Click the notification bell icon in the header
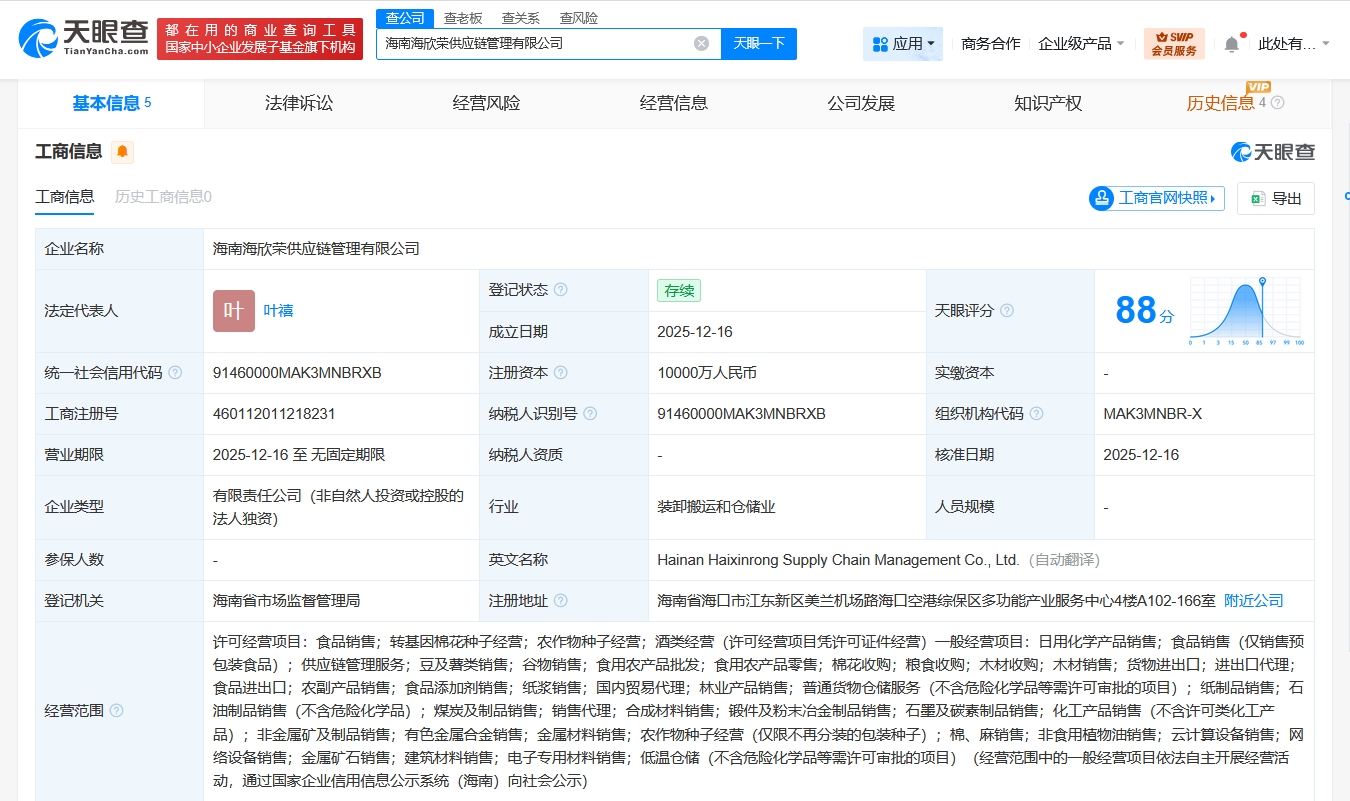This screenshot has width=1350, height=801. pyautogui.click(x=1231, y=44)
